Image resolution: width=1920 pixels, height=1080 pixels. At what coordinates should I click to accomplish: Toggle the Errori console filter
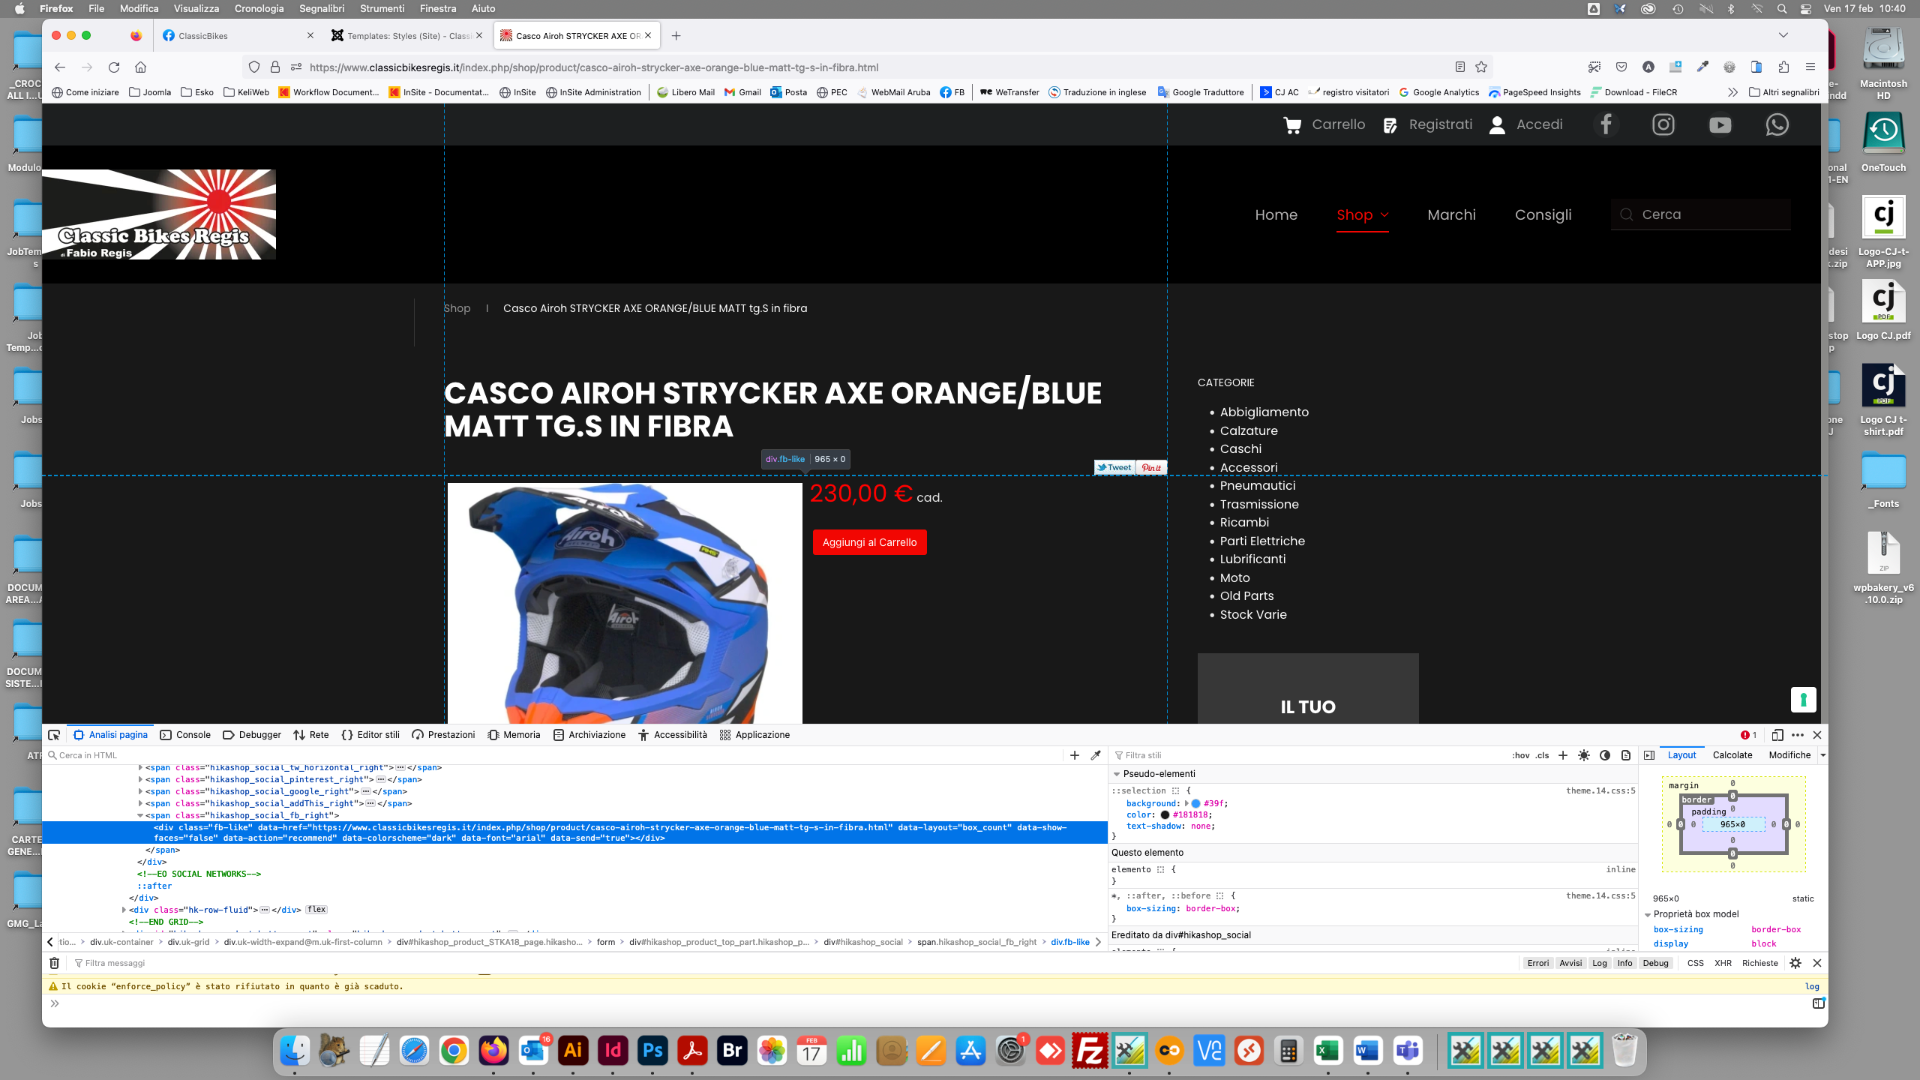pyautogui.click(x=1537, y=963)
